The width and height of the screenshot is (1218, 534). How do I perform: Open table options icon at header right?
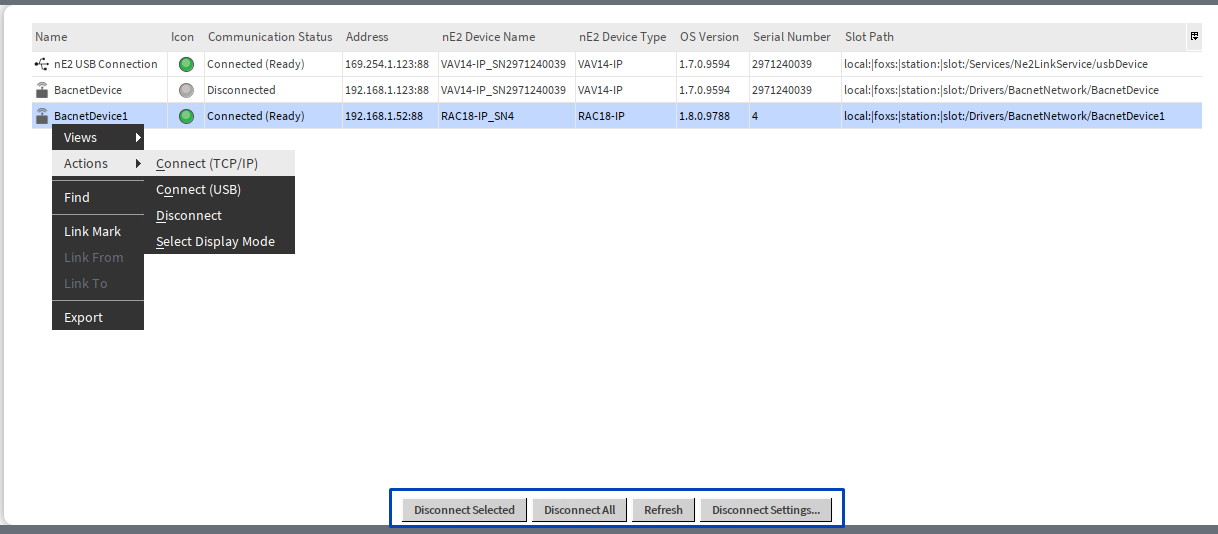pyautogui.click(x=1194, y=37)
